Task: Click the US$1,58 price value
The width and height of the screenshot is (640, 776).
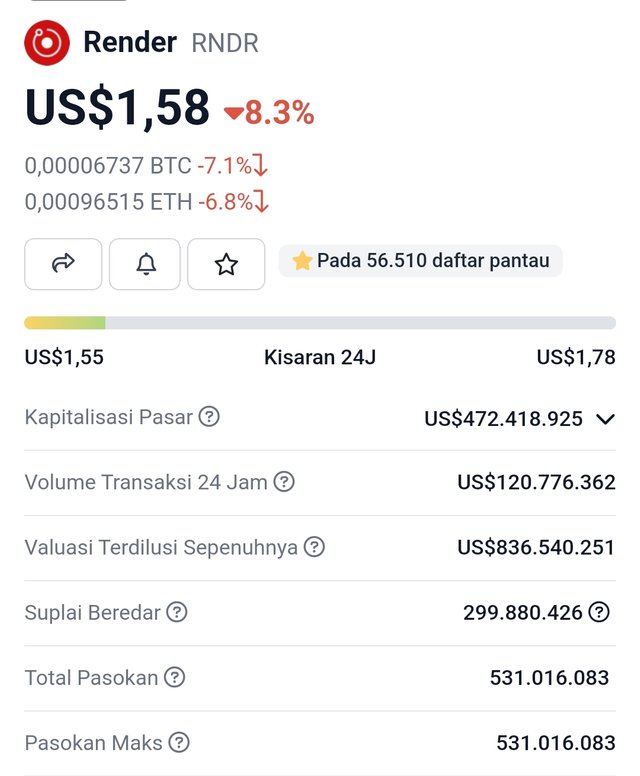Action: click(x=118, y=108)
